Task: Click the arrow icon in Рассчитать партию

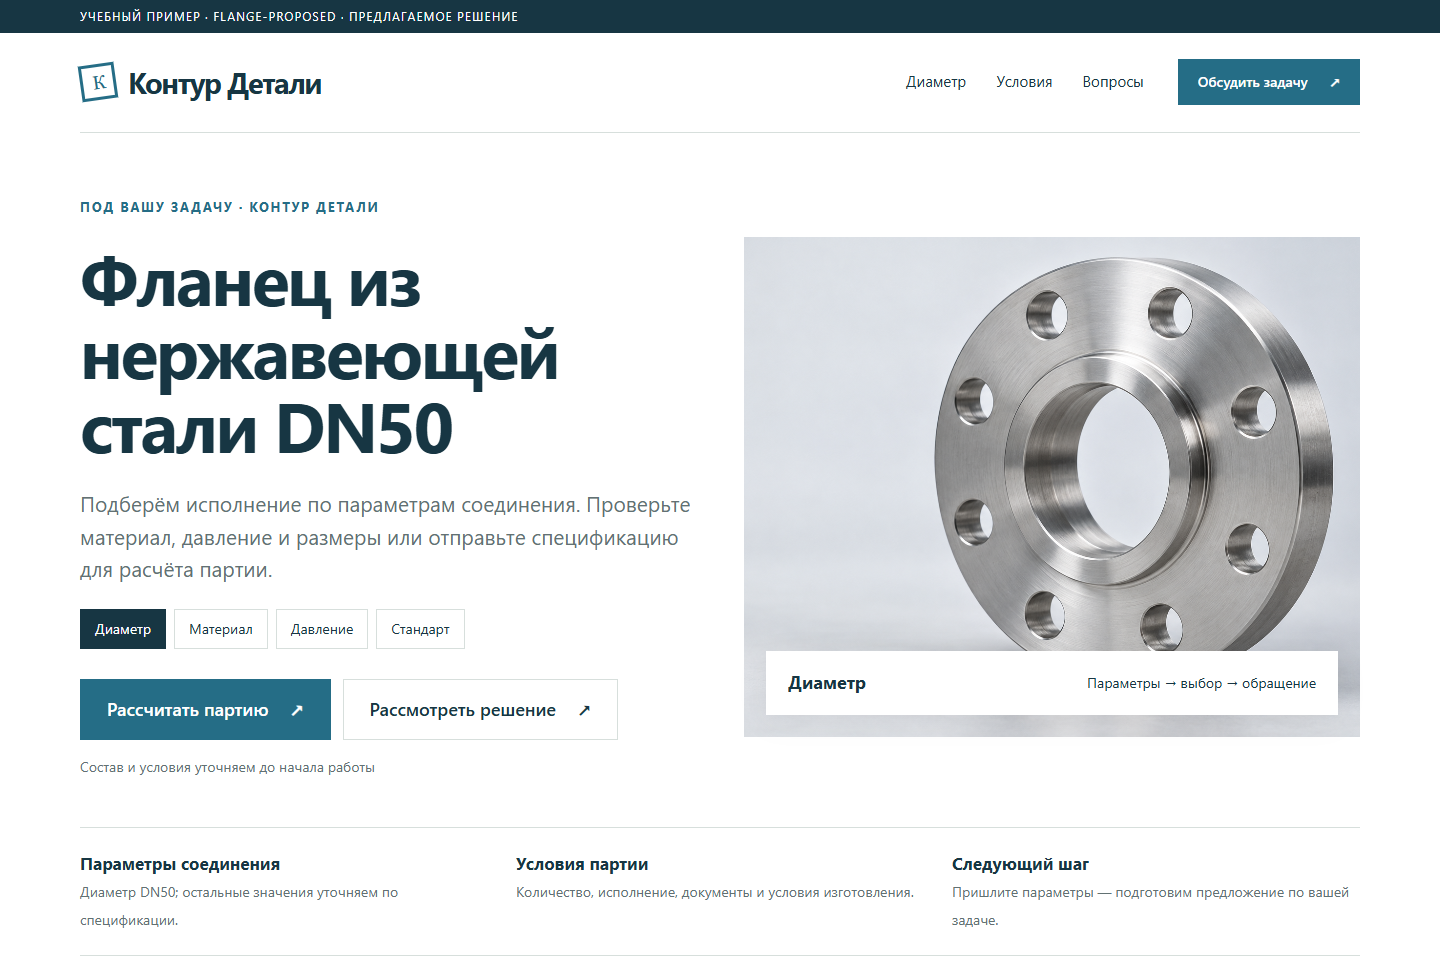Action: [x=297, y=710]
